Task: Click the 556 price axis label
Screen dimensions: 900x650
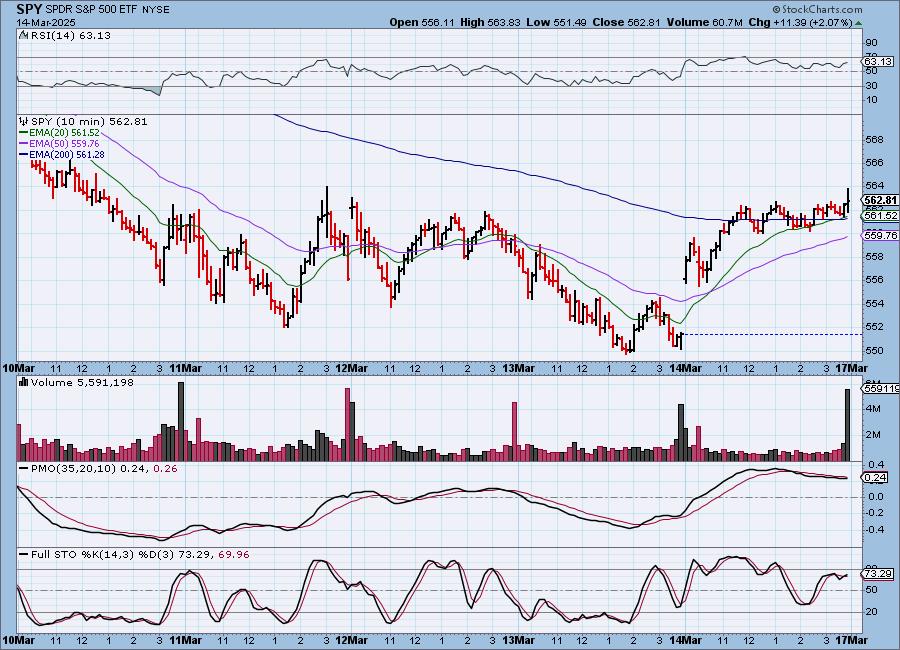Action: click(875, 280)
